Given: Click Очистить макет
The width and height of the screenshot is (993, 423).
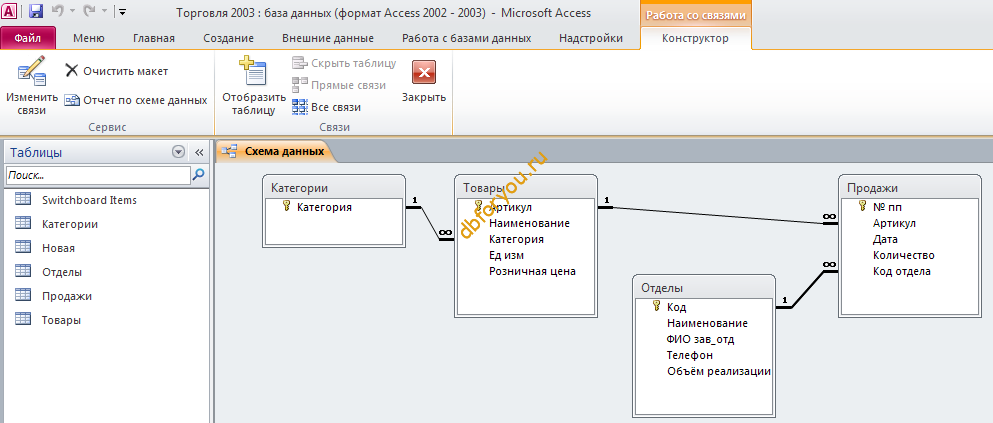Looking at the screenshot, I should [x=117, y=71].
